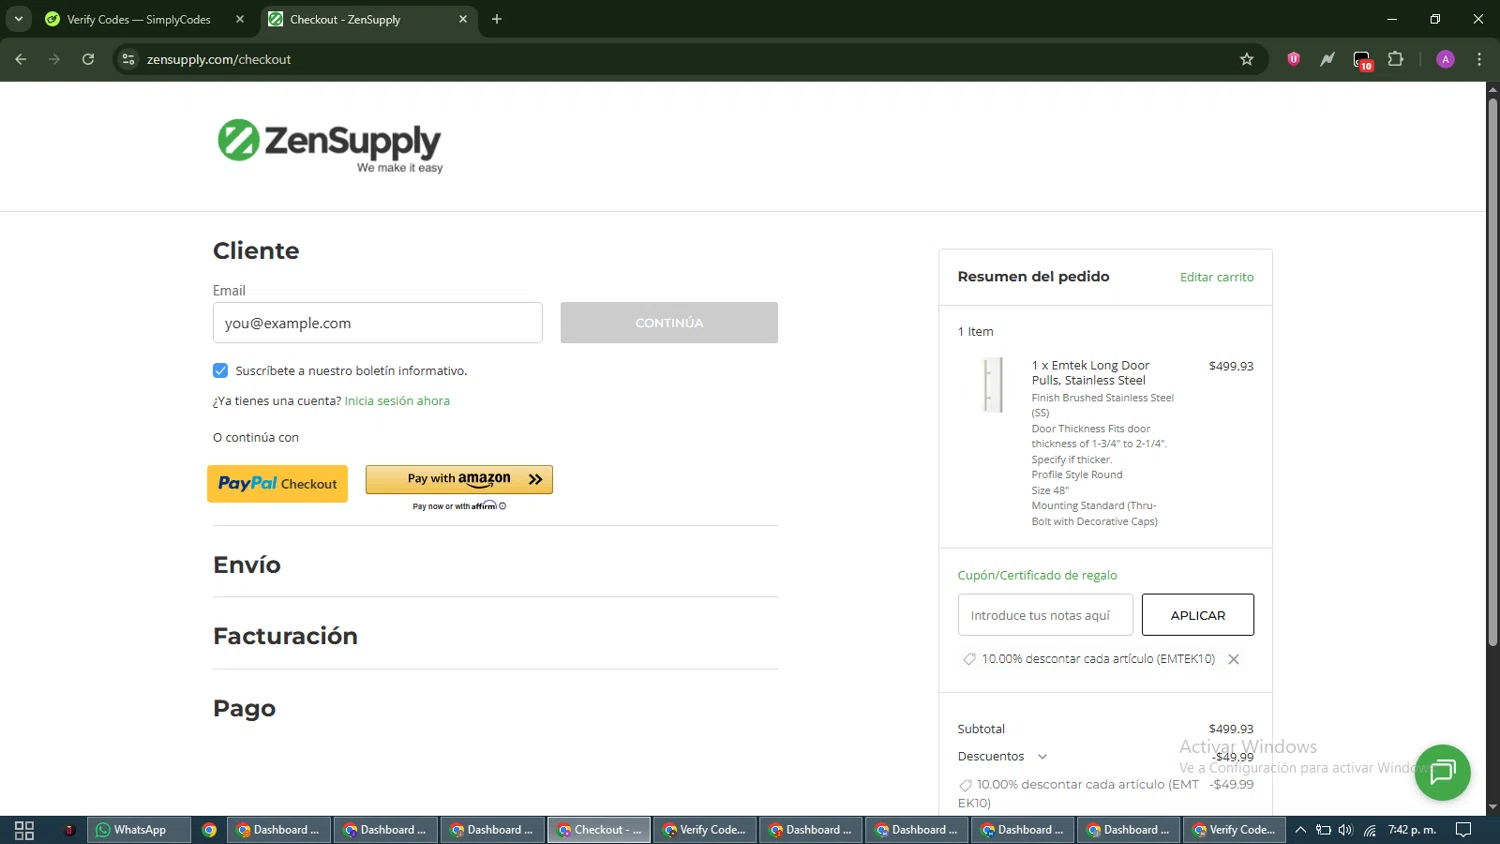The image size is (1500, 844).
Task: View site information for zensupply.com
Action: pyautogui.click(x=128, y=59)
